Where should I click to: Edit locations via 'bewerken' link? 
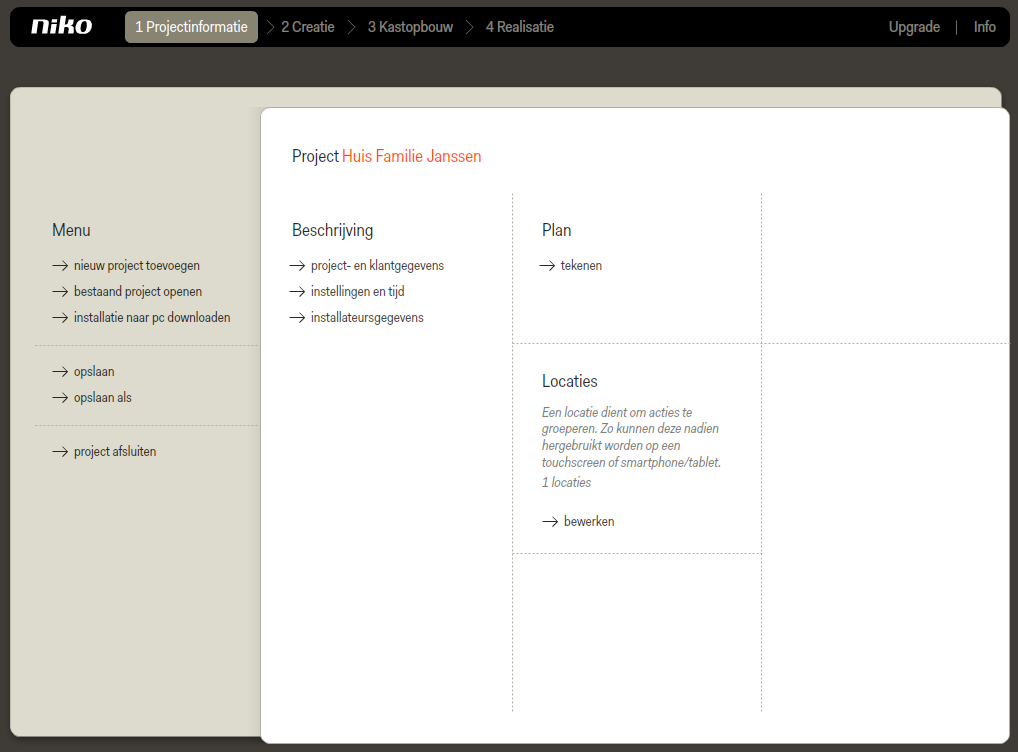[x=589, y=521]
